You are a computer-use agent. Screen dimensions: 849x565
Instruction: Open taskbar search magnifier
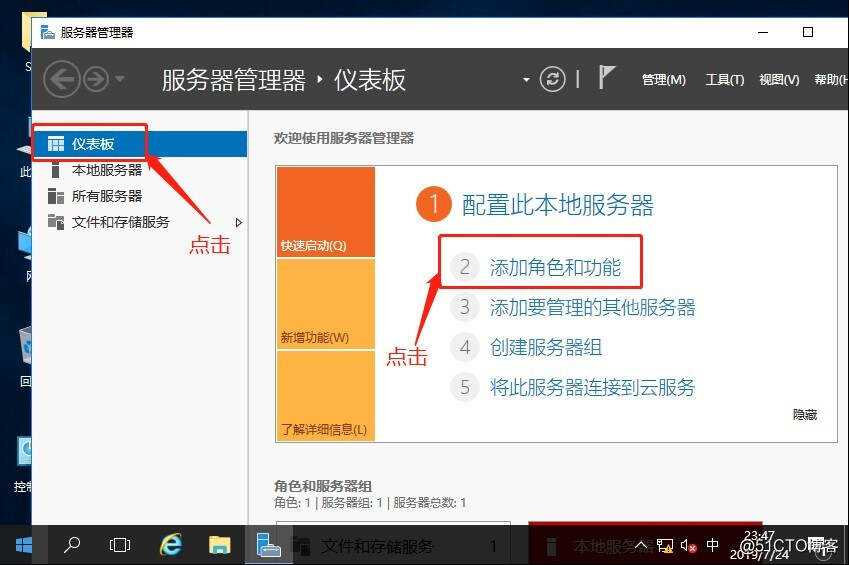click(x=71, y=545)
